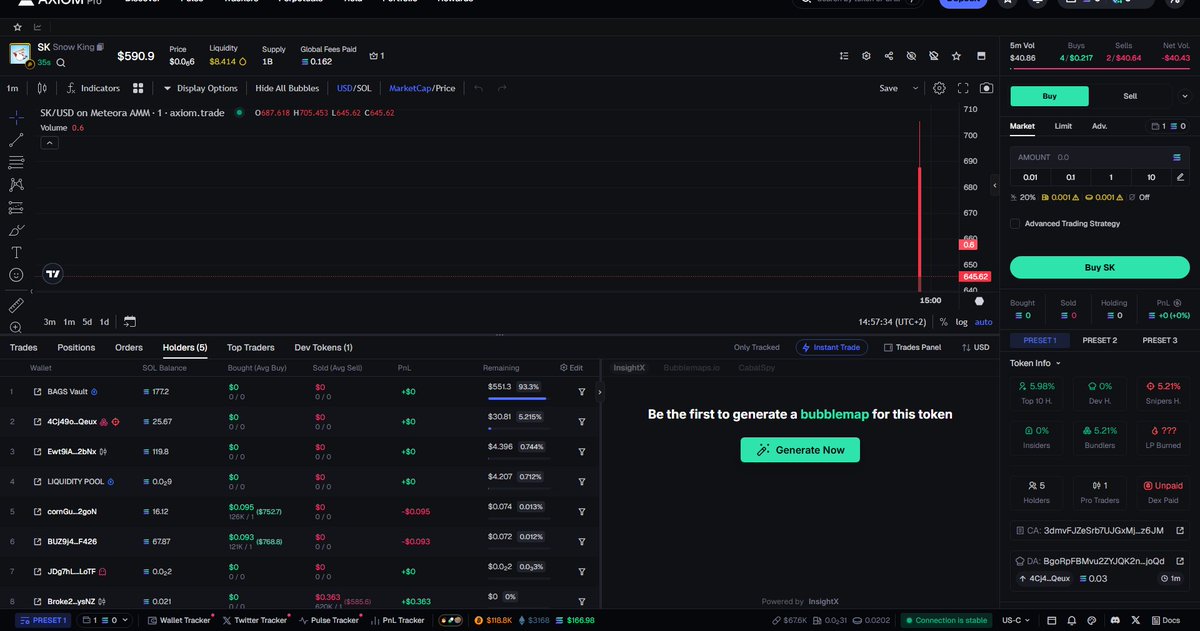Open the Display Options dropdown
This screenshot has width=1200, height=631.
[x=200, y=88]
